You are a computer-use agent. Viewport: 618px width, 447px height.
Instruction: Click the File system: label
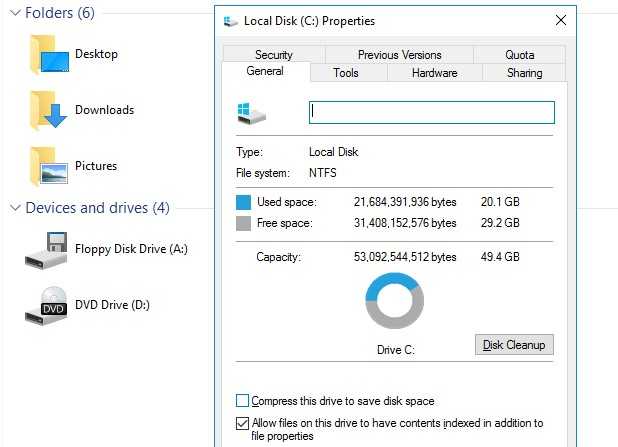[x=263, y=173]
